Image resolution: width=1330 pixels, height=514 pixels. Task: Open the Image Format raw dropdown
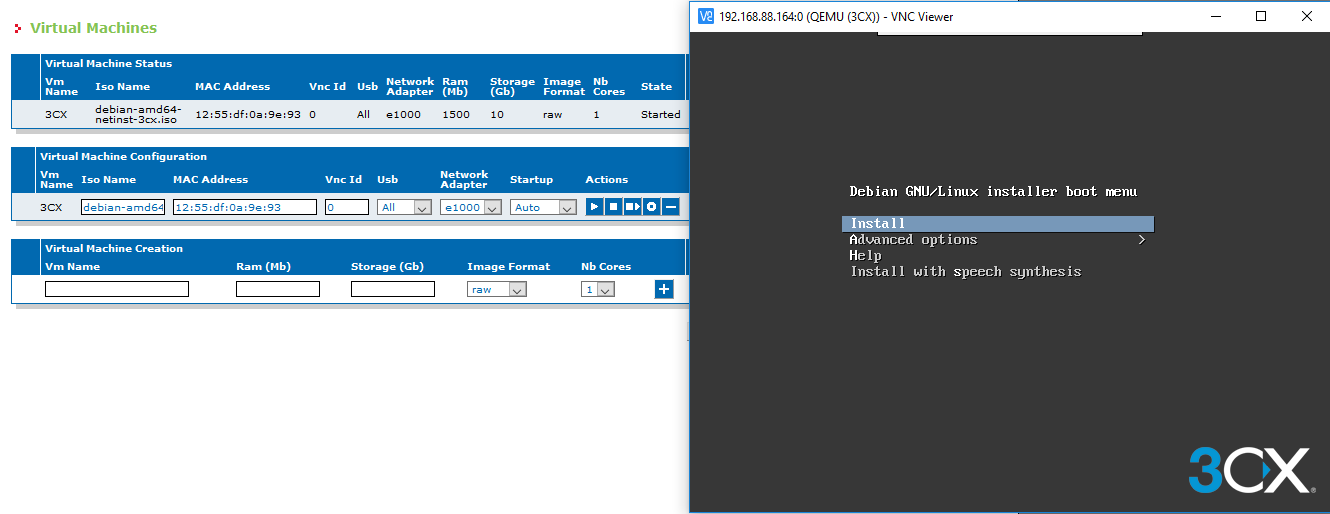click(x=497, y=289)
